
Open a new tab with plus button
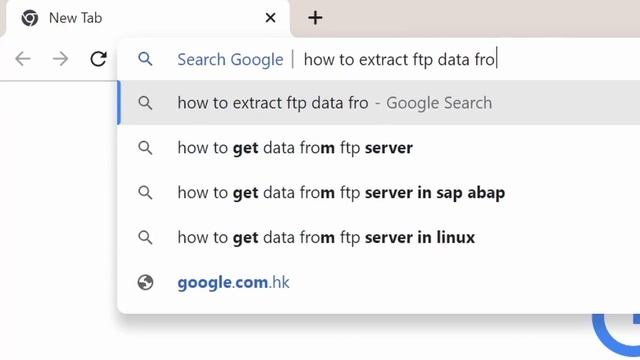click(315, 18)
